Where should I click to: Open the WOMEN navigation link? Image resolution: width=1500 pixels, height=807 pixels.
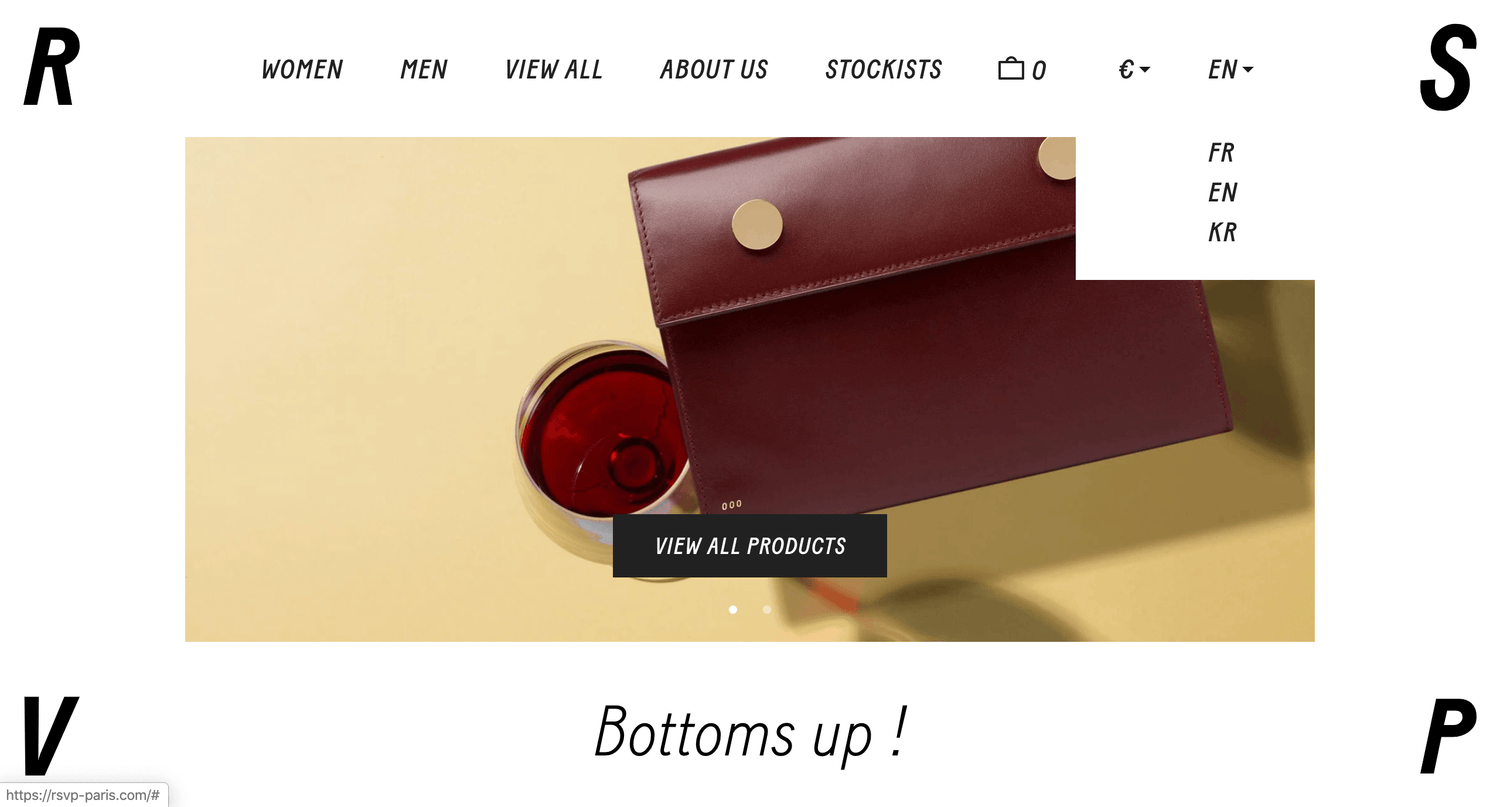[302, 69]
